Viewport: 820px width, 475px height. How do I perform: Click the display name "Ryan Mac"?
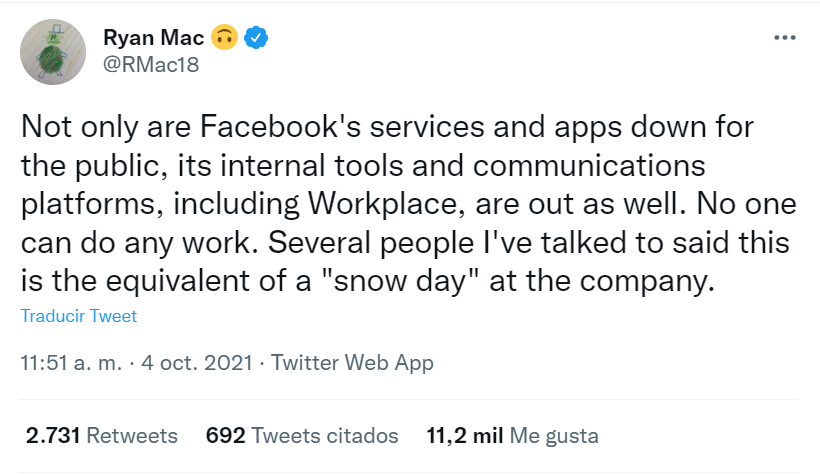pos(152,39)
